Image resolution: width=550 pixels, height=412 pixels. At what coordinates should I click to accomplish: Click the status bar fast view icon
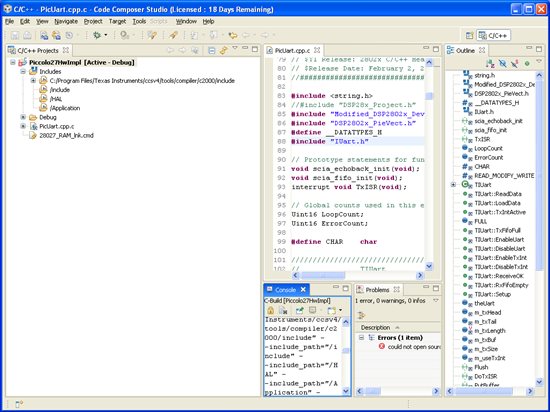[19, 404]
